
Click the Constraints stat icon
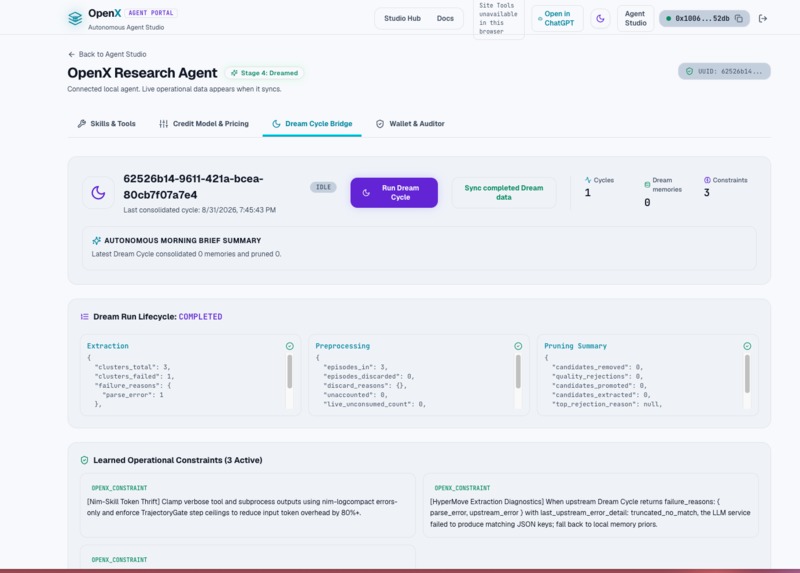click(x=707, y=180)
